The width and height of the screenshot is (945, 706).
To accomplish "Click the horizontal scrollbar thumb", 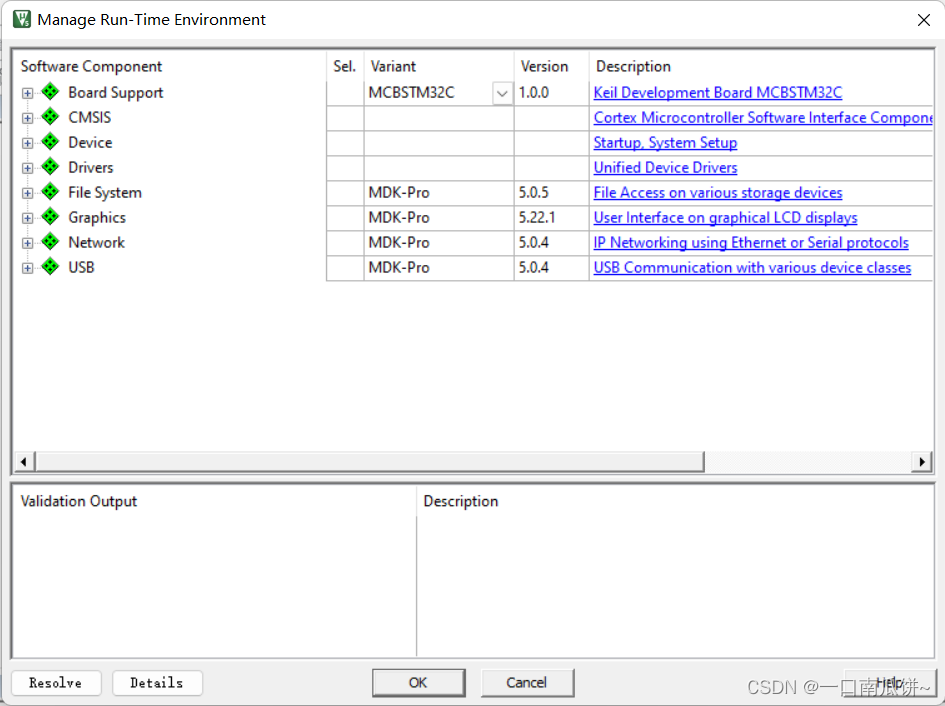I will pyautogui.click(x=369, y=462).
